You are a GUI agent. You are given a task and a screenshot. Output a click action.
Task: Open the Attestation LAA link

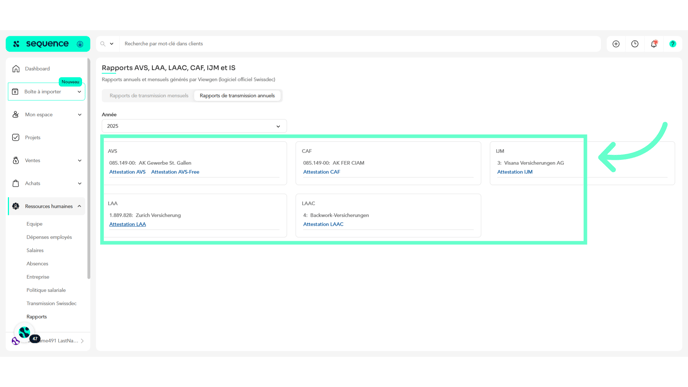tap(127, 224)
